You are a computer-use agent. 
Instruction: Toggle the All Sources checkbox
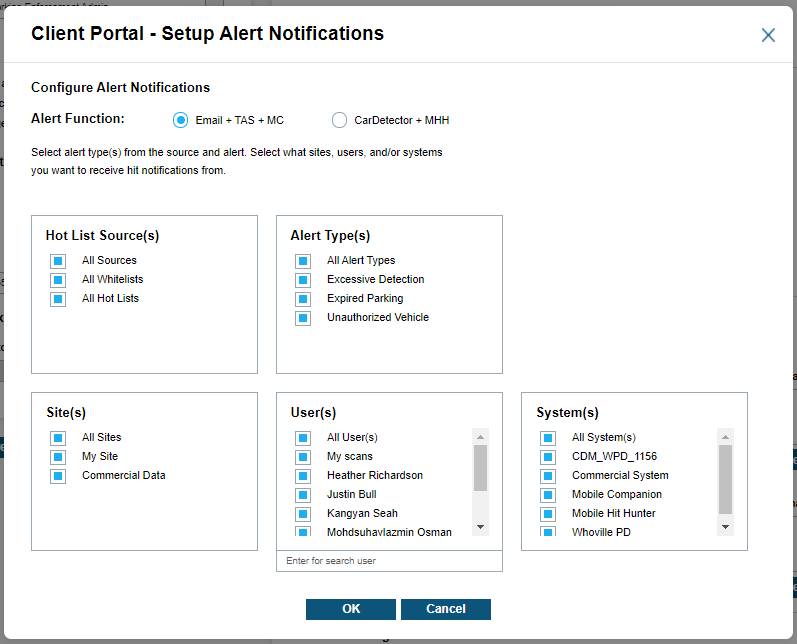click(58, 261)
